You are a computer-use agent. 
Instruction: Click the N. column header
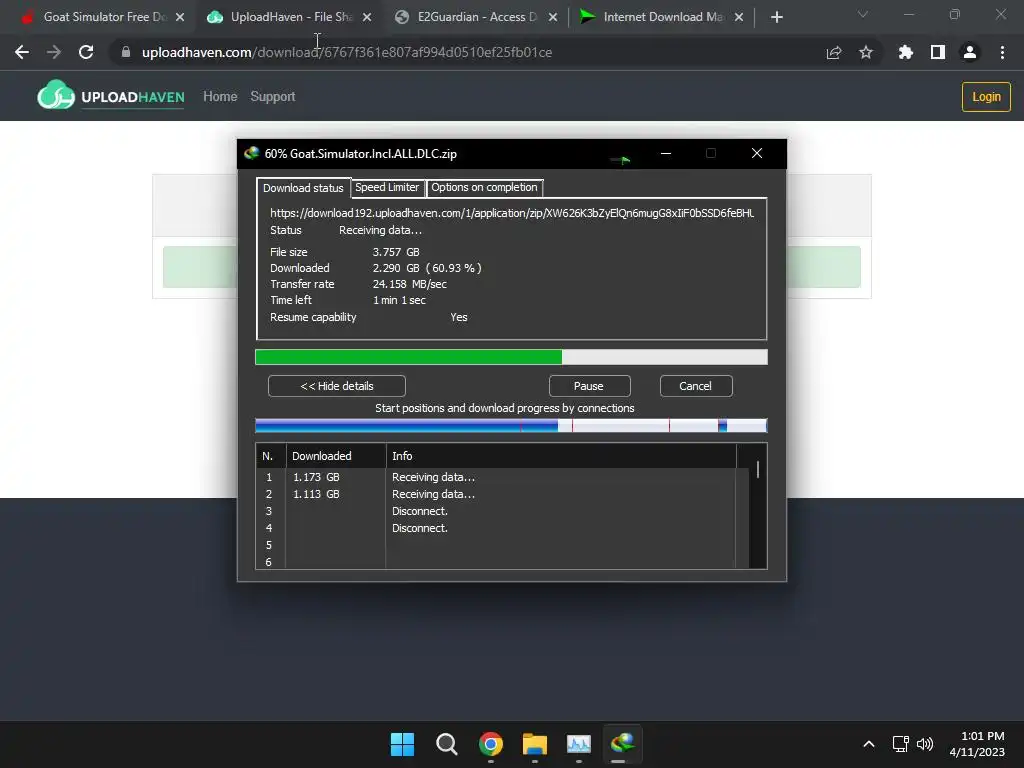pos(271,456)
